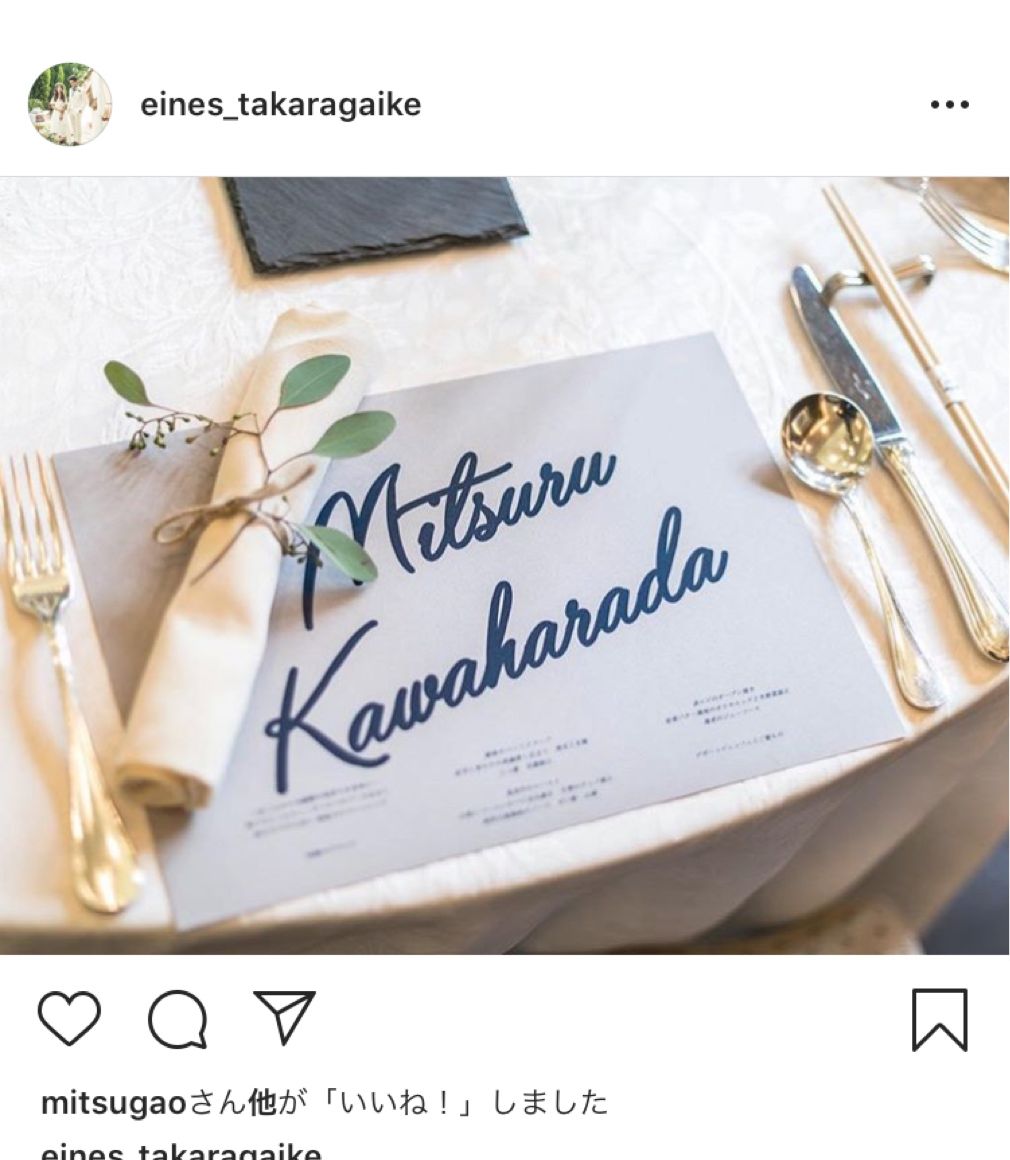Tap the 'Kawaharada' script text in photo
Viewport: 1010px width, 1160px height.
coord(494,642)
